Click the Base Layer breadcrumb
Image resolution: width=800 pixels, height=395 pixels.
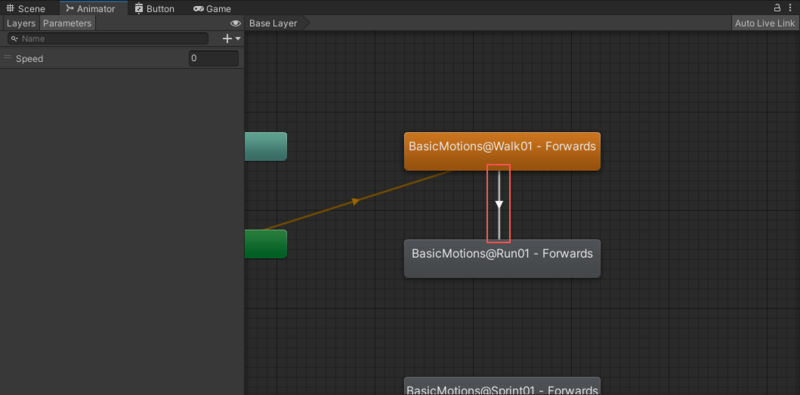click(274, 23)
